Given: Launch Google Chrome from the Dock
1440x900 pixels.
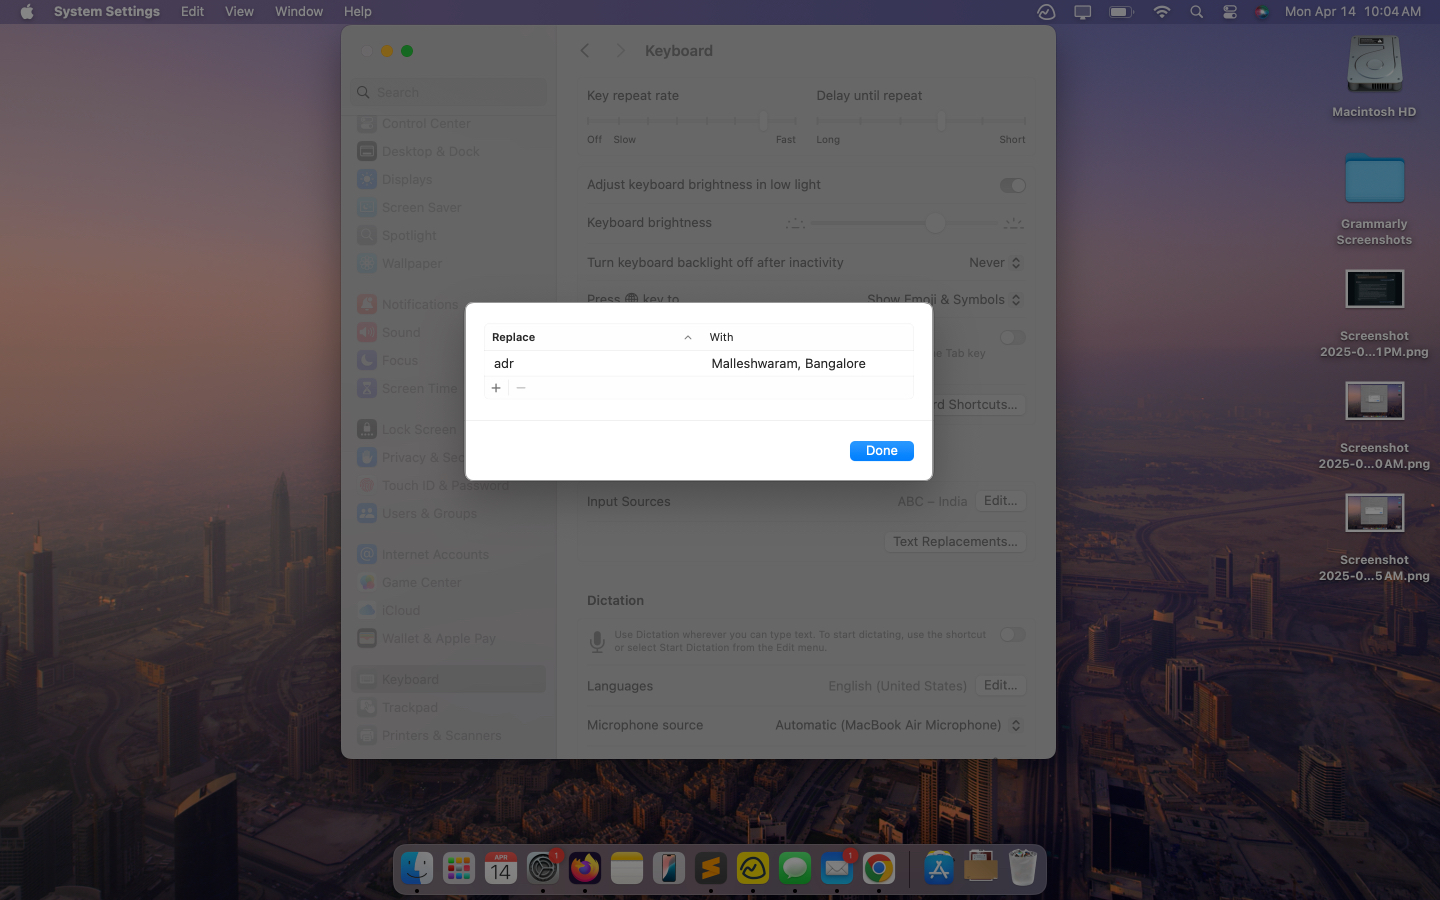Looking at the screenshot, I should pyautogui.click(x=879, y=868).
